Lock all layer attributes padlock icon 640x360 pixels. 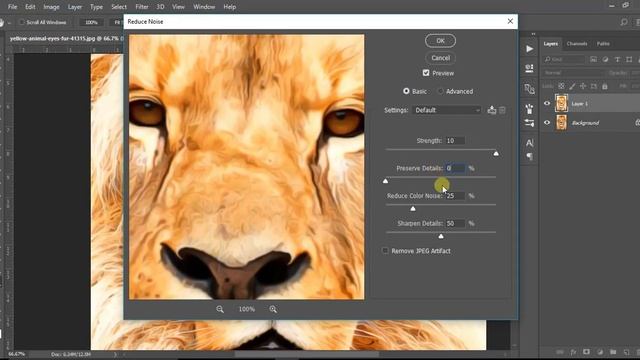(604, 86)
